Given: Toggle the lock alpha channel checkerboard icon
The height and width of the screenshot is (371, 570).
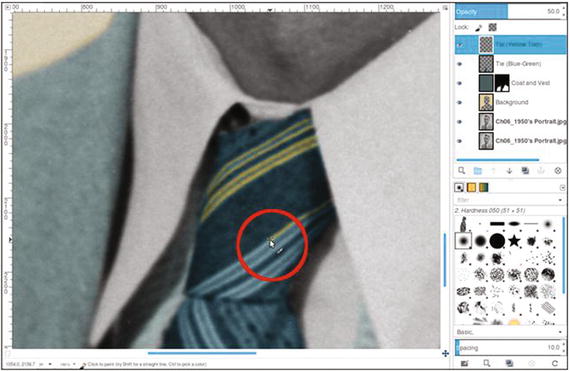Looking at the screenshot, I should point(493,27).
